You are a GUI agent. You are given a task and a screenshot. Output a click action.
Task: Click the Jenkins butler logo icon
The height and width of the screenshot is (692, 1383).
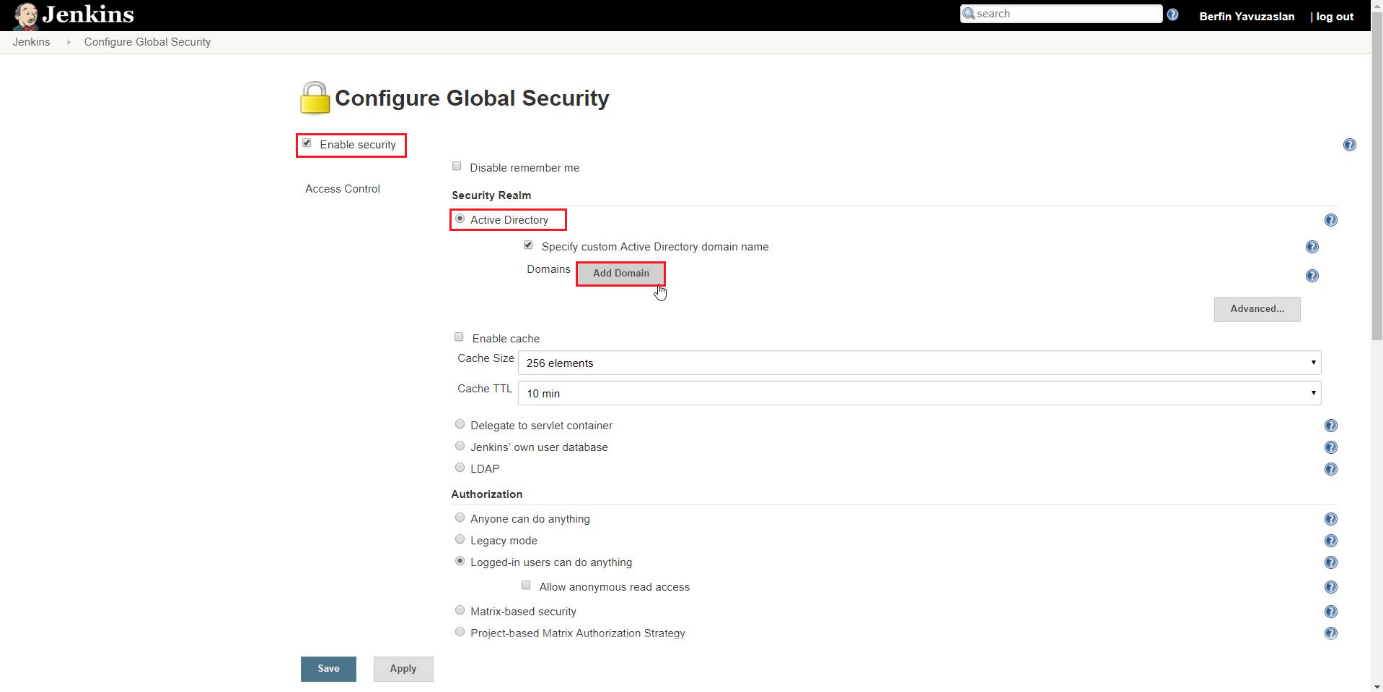point(26,15)
